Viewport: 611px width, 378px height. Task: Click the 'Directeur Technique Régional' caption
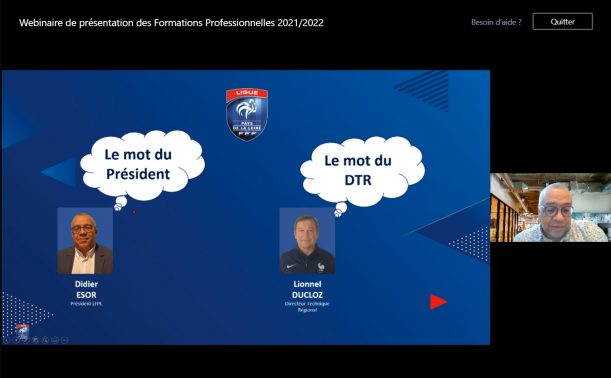coord(307,307)
